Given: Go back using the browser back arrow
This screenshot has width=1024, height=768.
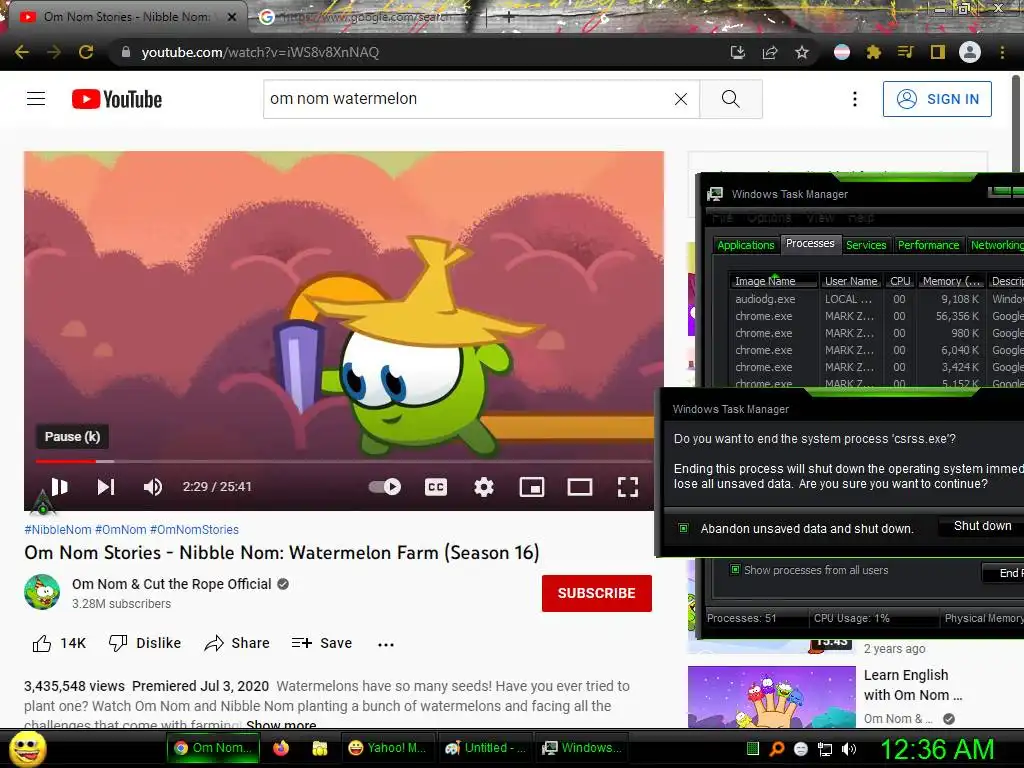Looking at the screenshot, I should 22,52.
